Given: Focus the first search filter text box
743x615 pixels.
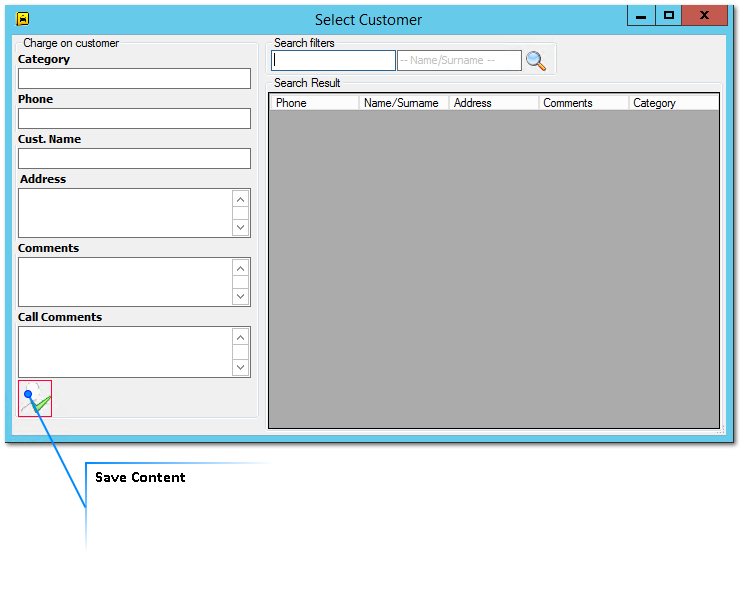Looking at the screenshot, I should coord(334,61).
